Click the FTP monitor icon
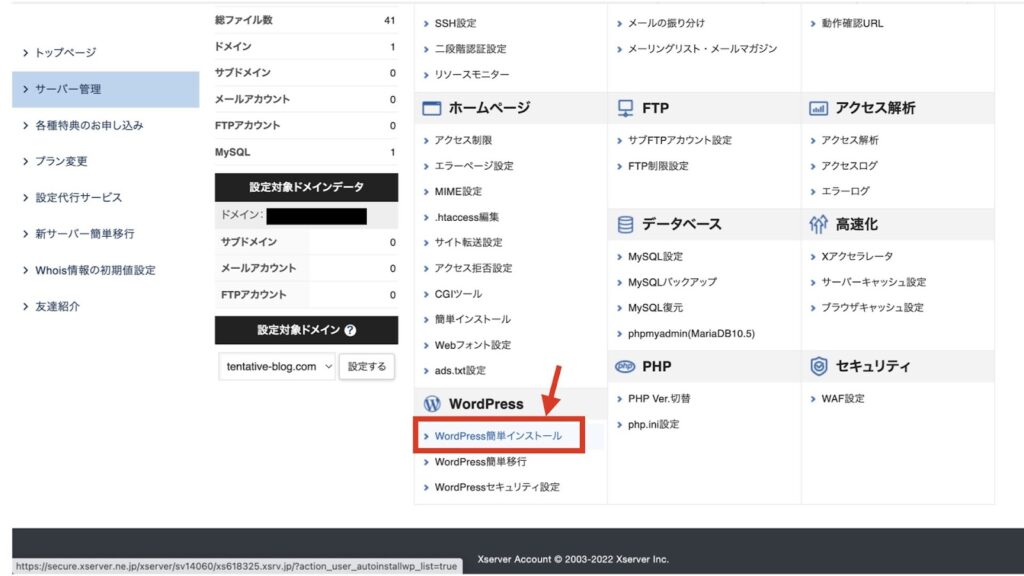The width and height of the screenshot is (1024, 576). (625, 108)
